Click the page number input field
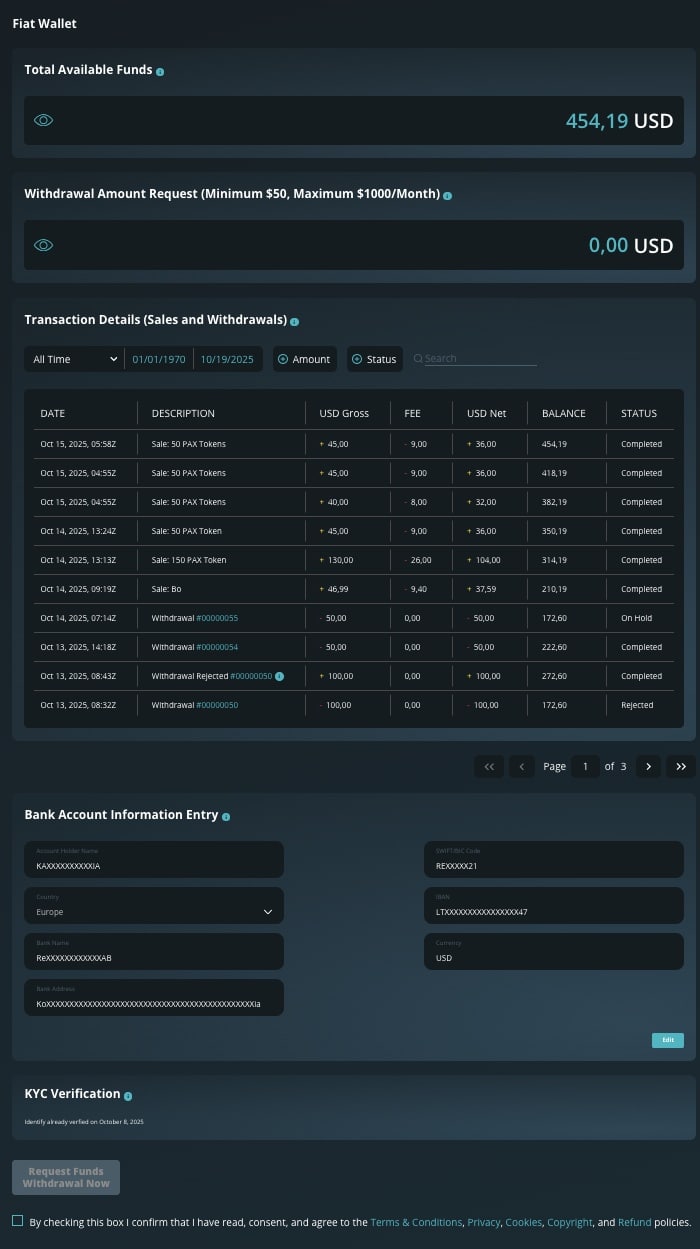Screen dimensions: 700x1249 (585, 766)
